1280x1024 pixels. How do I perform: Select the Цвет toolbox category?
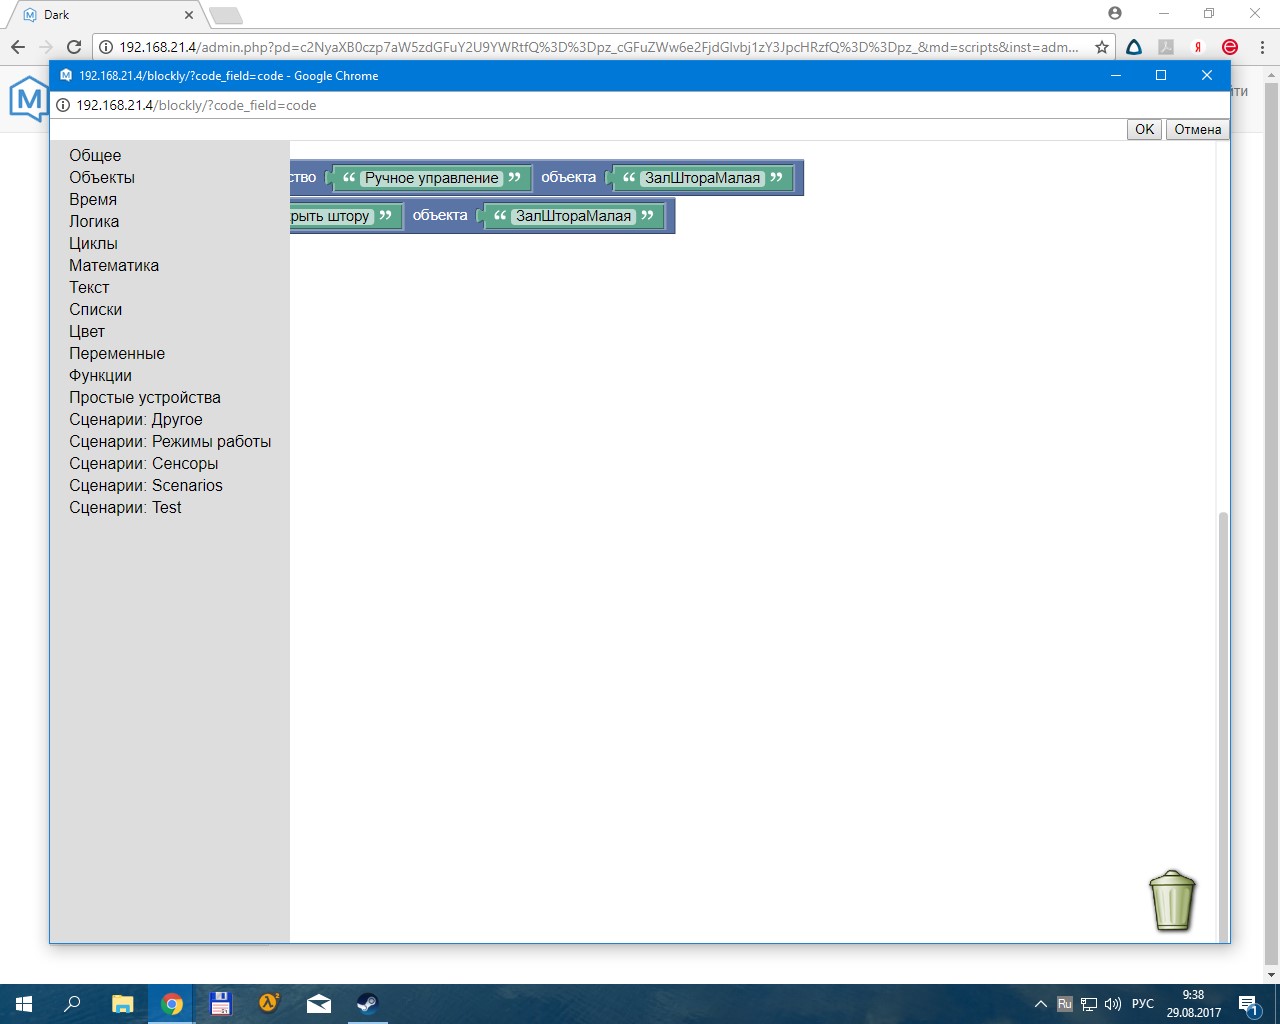pos(87,331)
